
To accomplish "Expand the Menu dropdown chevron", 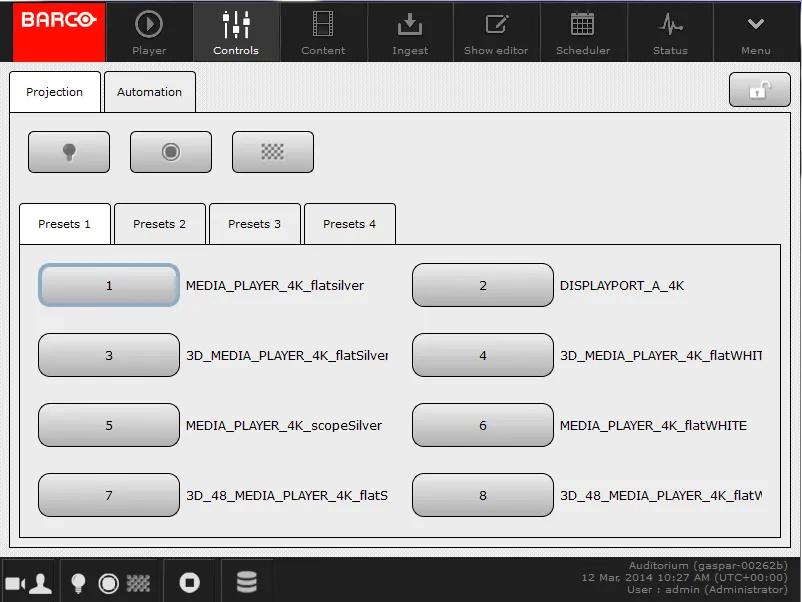I will pos(755,32).
